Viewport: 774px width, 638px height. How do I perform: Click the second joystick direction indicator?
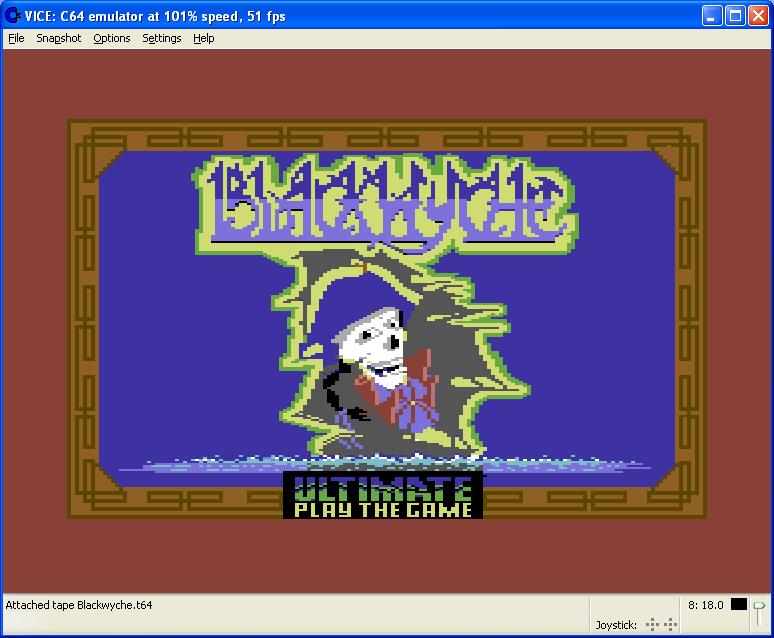click(670, 625)
